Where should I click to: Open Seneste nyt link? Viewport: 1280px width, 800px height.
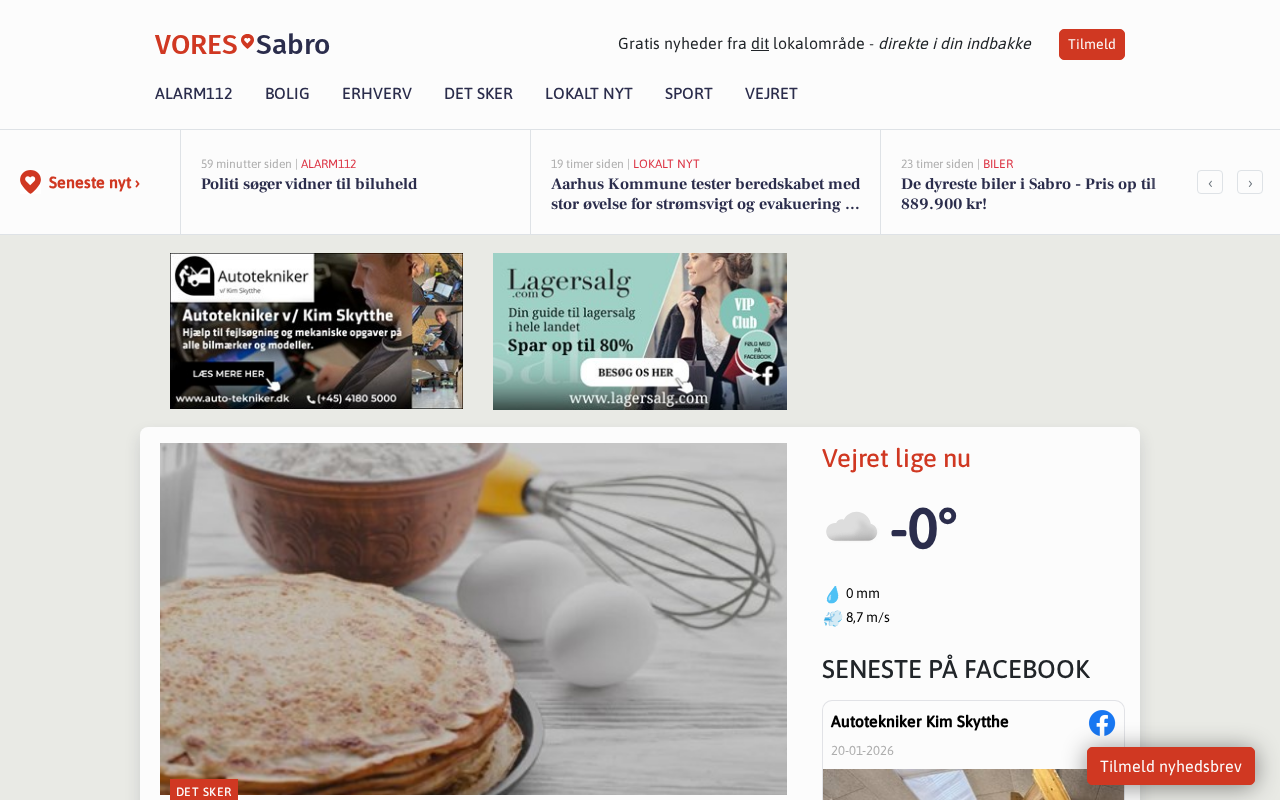pyautogui.click(x=94, y=183)
